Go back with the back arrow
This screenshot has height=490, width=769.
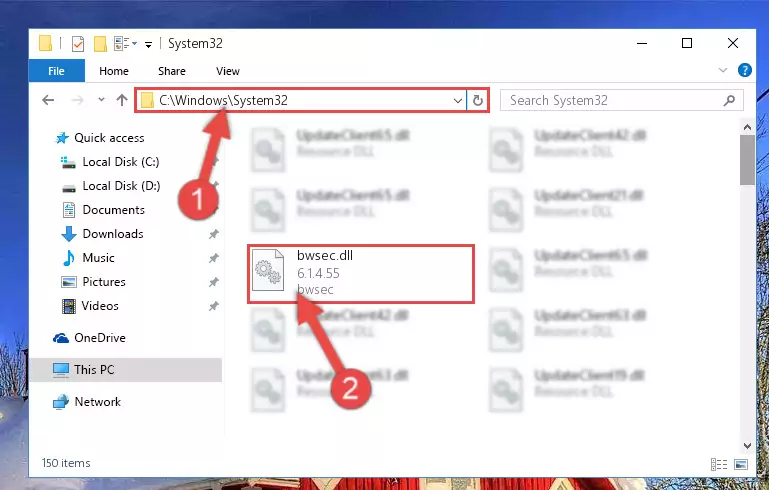(48, 101)
